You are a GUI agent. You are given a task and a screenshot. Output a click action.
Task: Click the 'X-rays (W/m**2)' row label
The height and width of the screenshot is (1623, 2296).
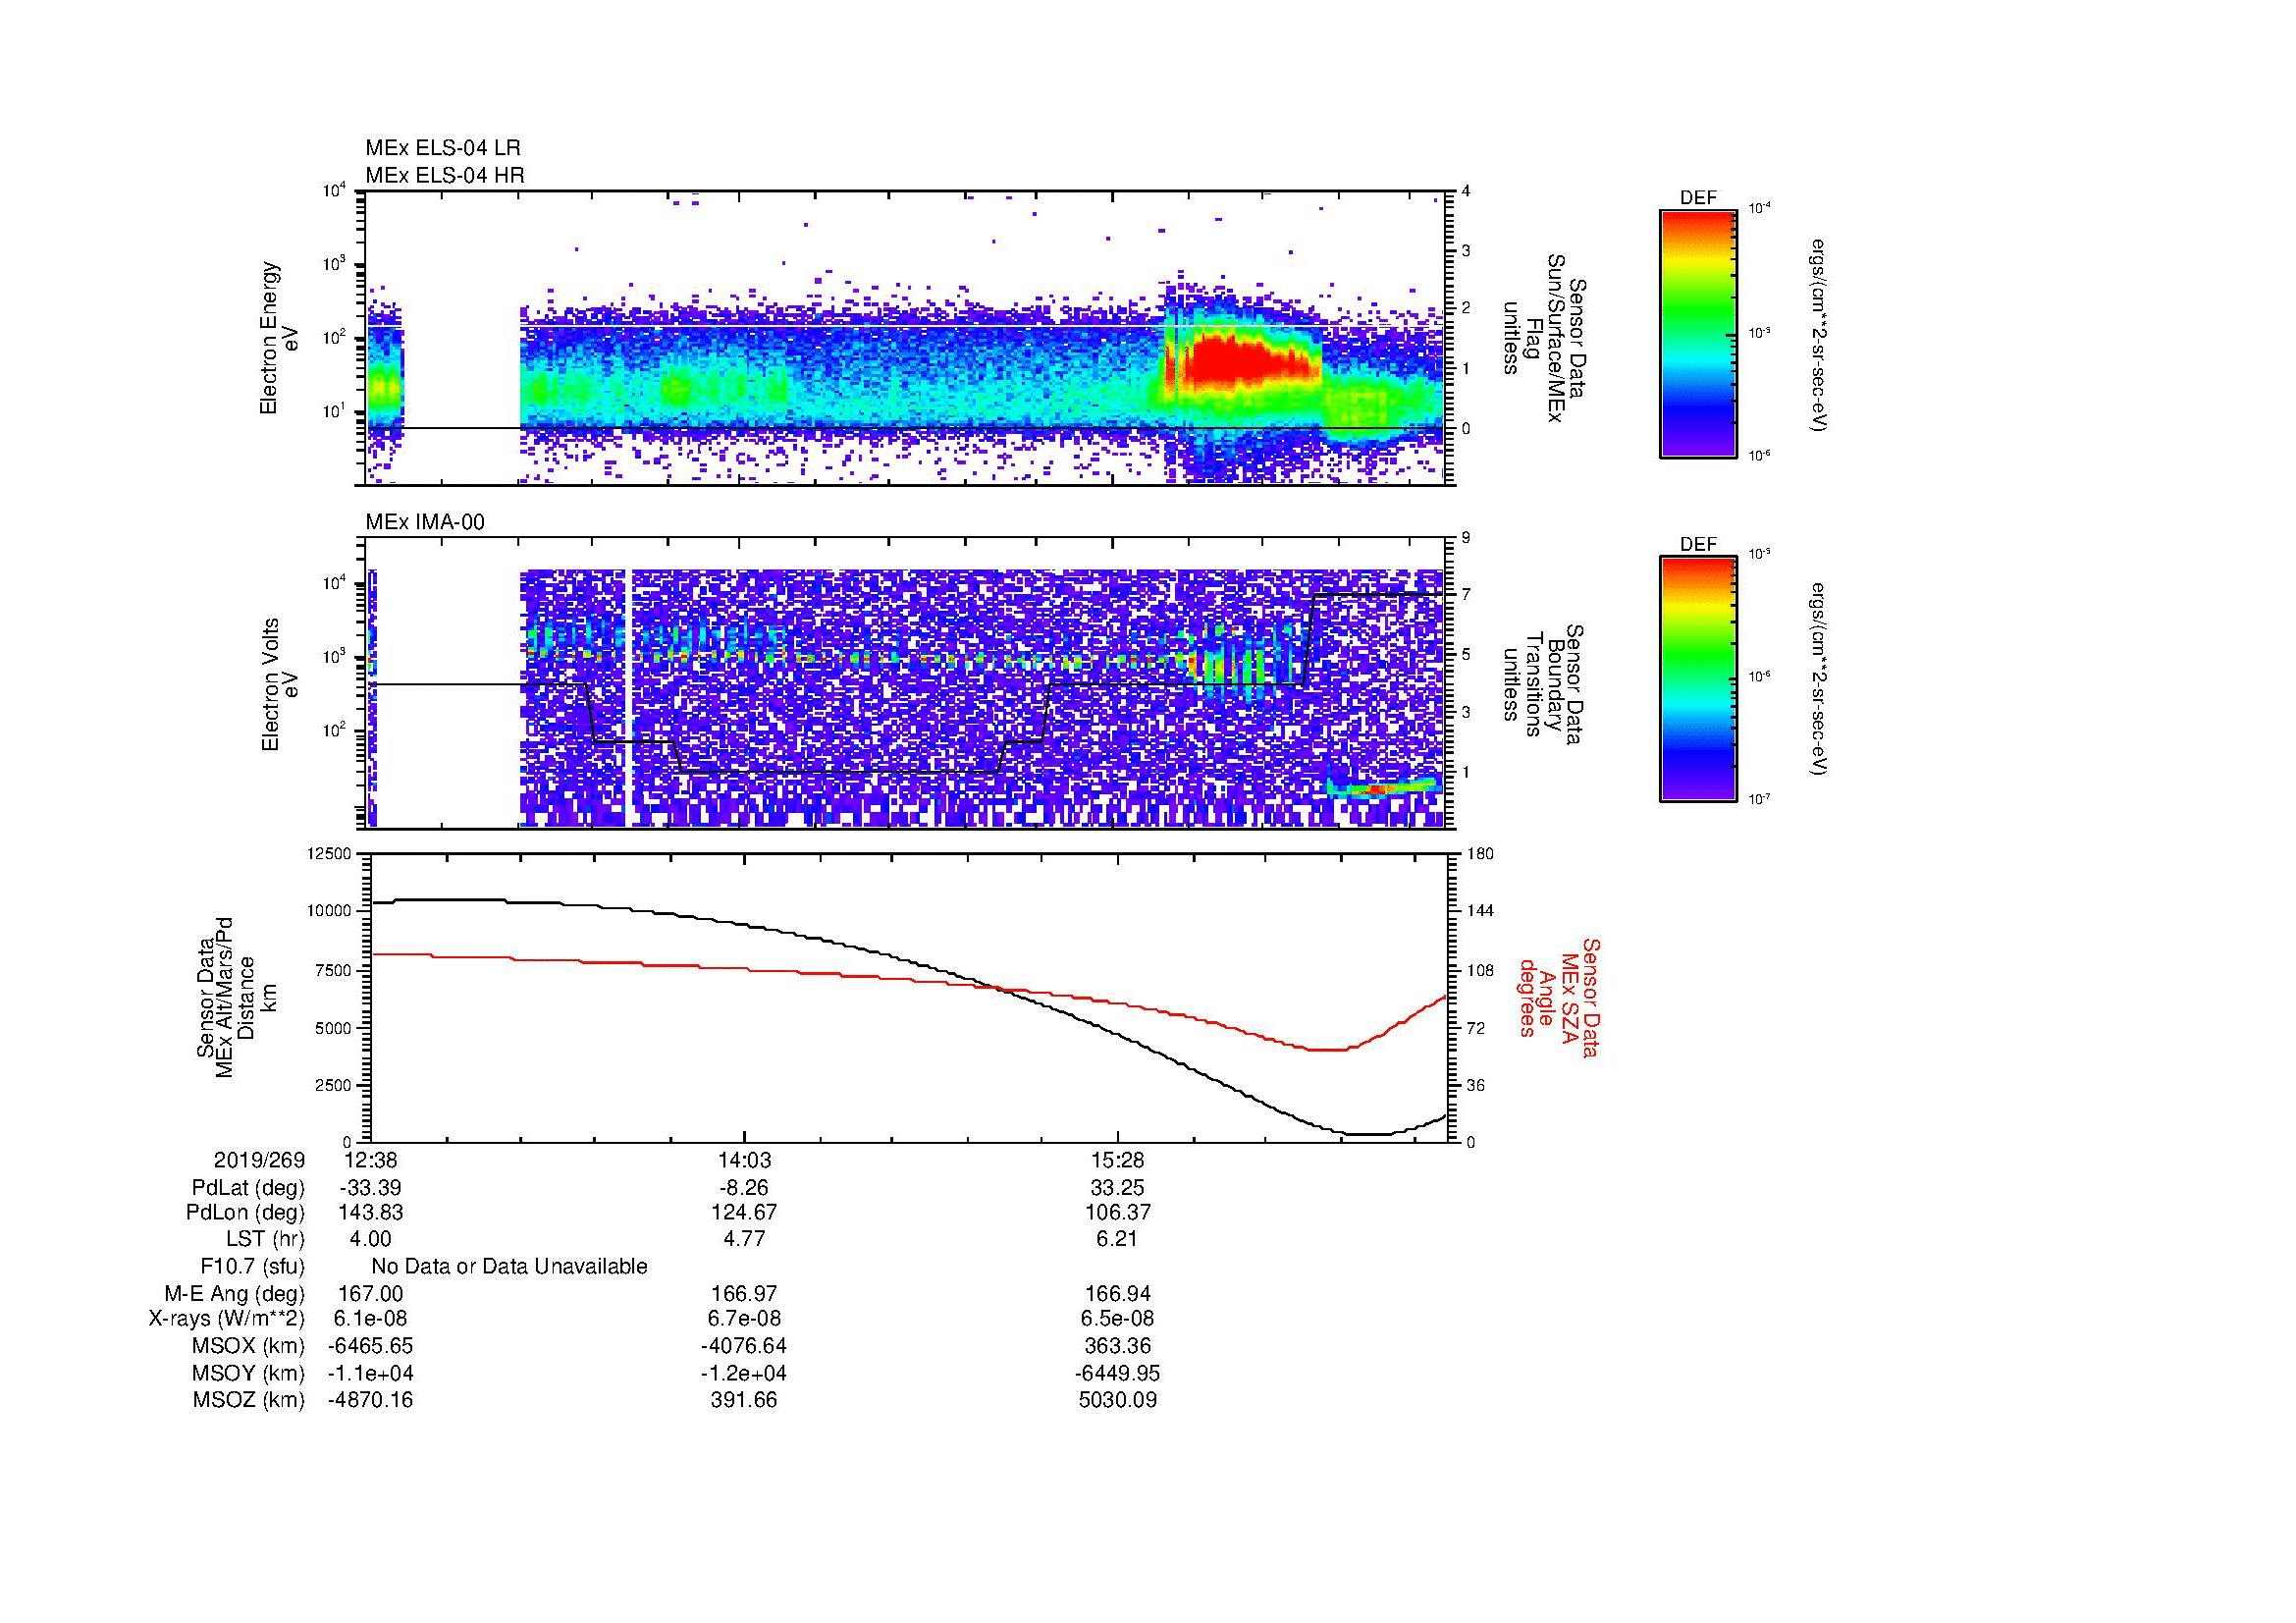[x=227, y=1319]
